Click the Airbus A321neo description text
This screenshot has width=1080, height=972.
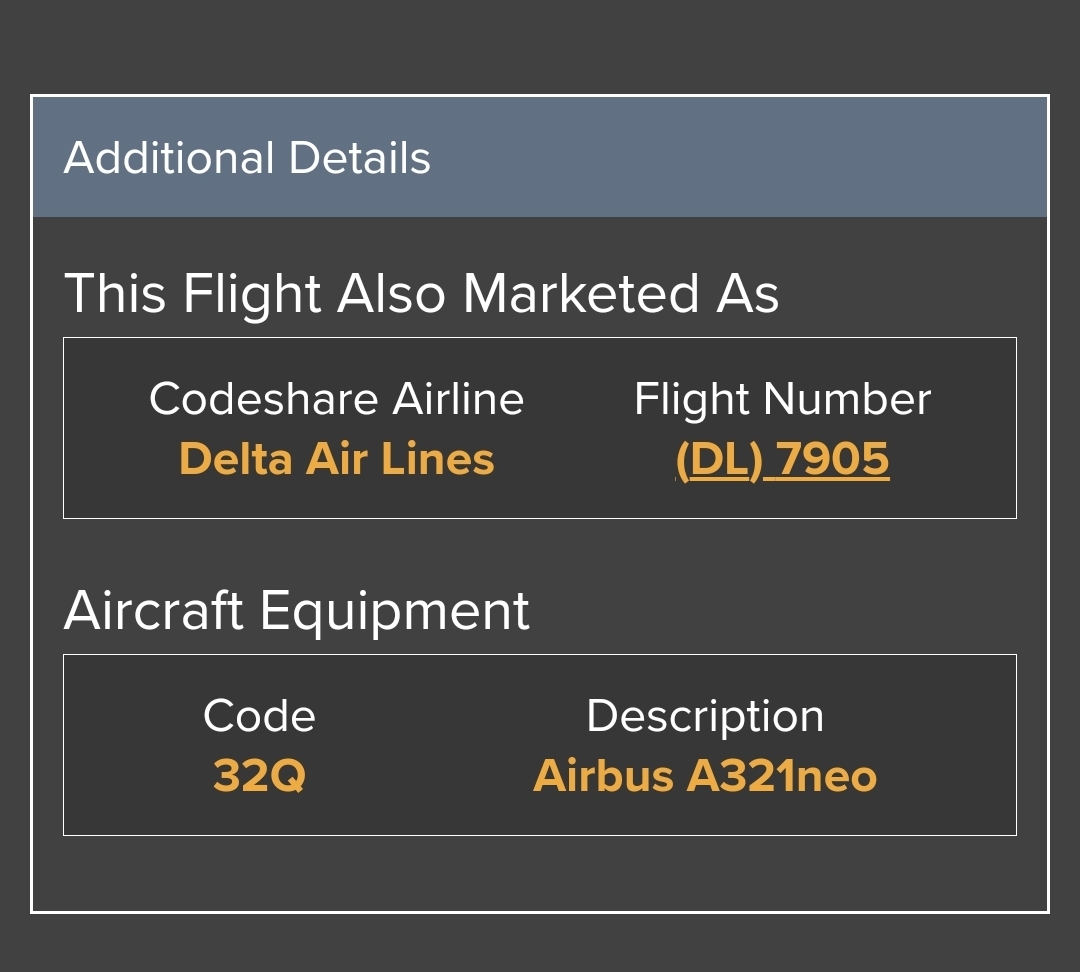[705, 776]
